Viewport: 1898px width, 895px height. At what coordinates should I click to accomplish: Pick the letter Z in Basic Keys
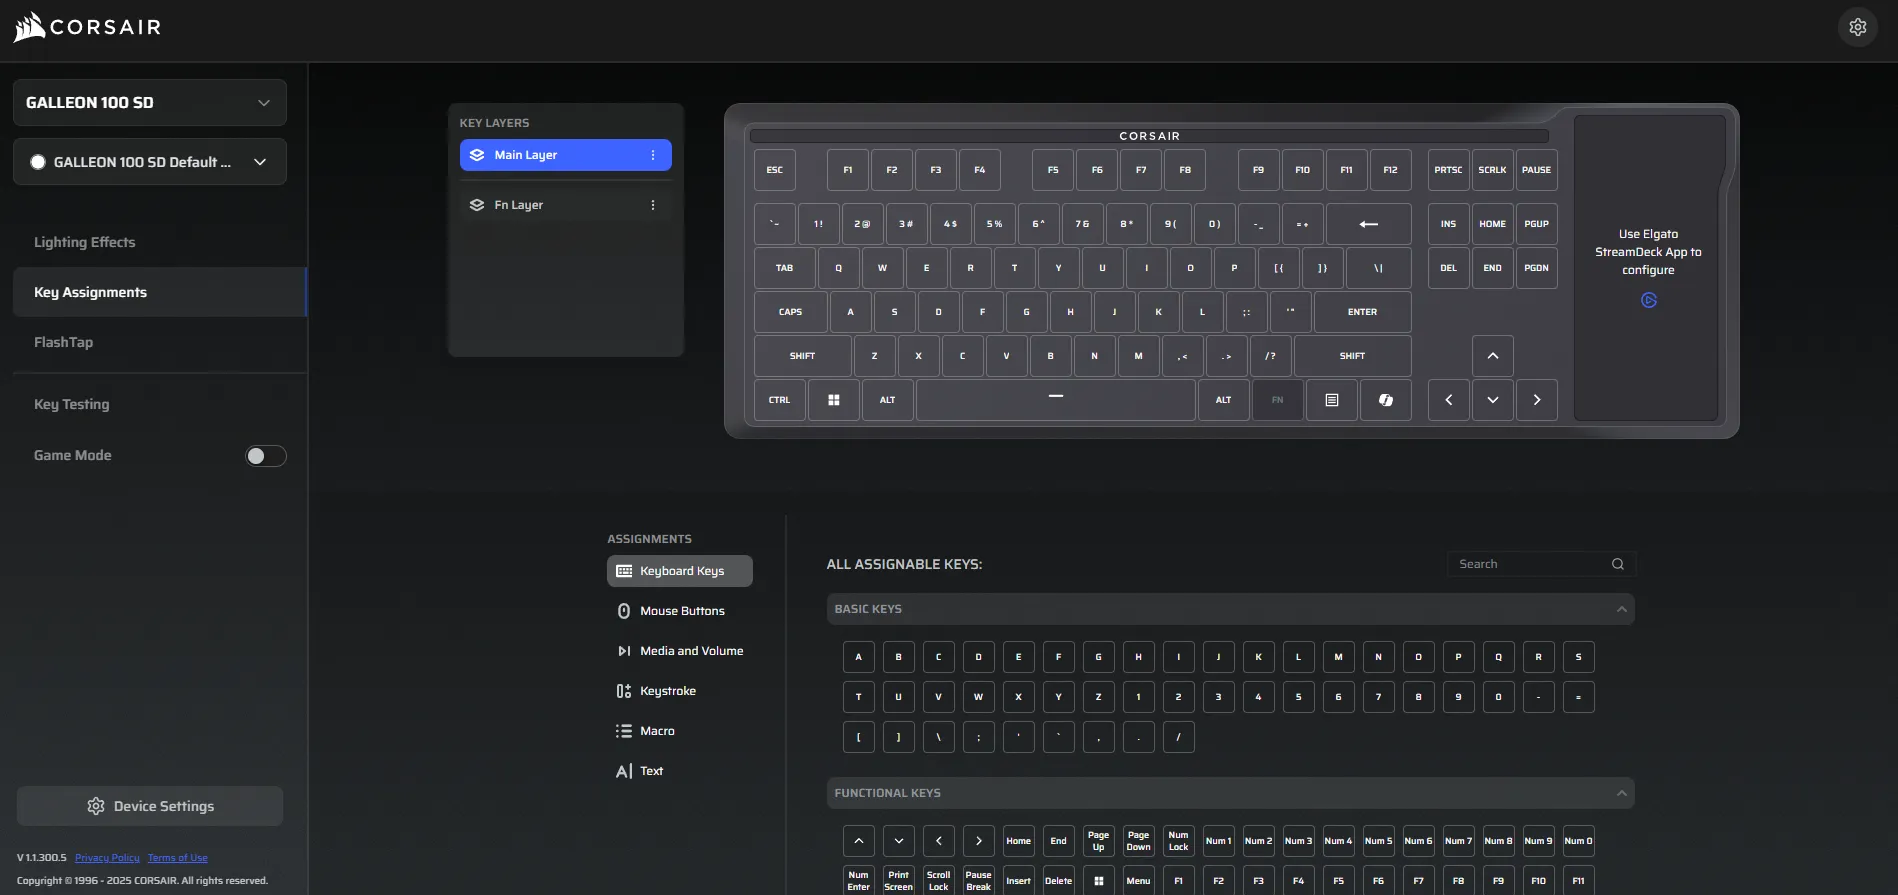1098,697
